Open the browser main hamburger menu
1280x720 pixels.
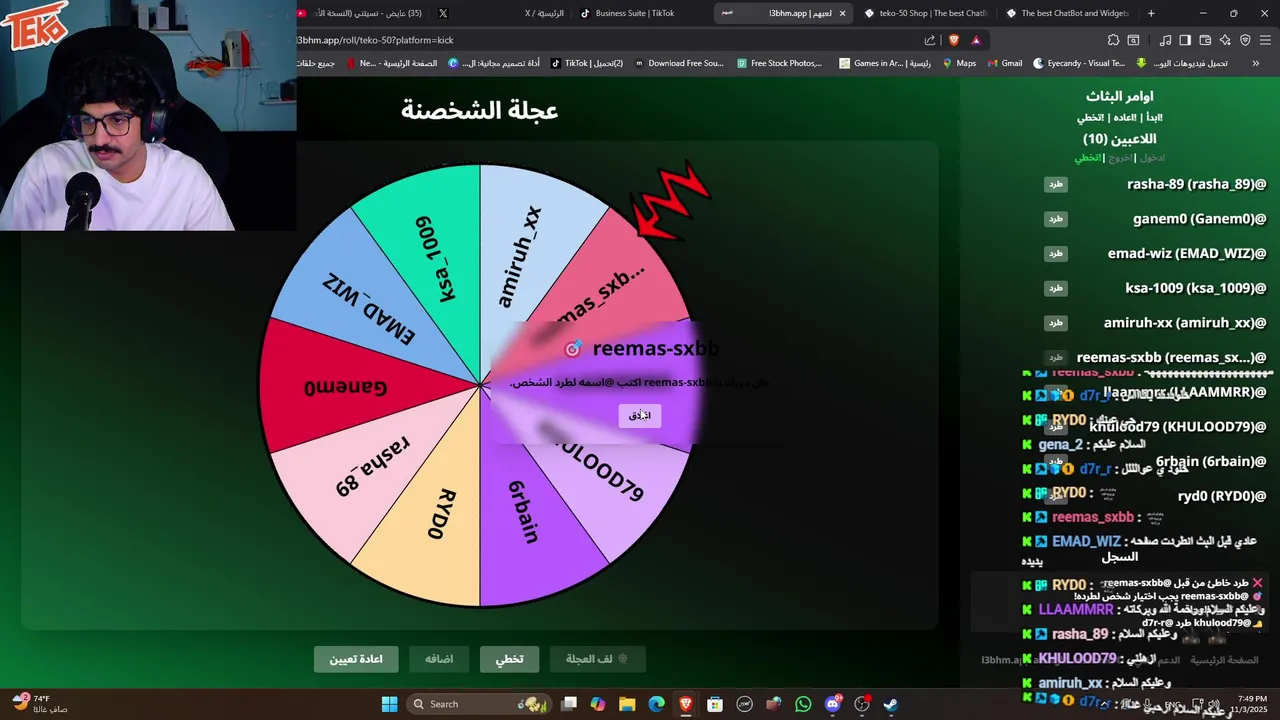point(1265,40)
